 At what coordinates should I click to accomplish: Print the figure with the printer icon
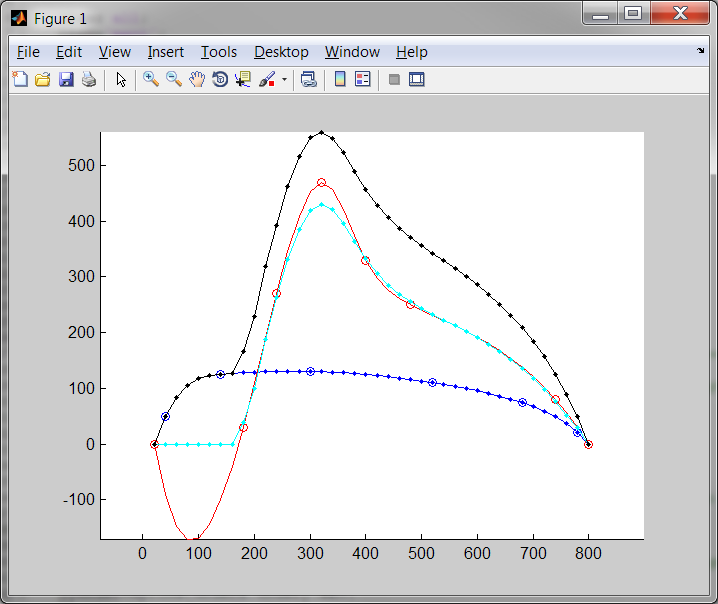89,79
